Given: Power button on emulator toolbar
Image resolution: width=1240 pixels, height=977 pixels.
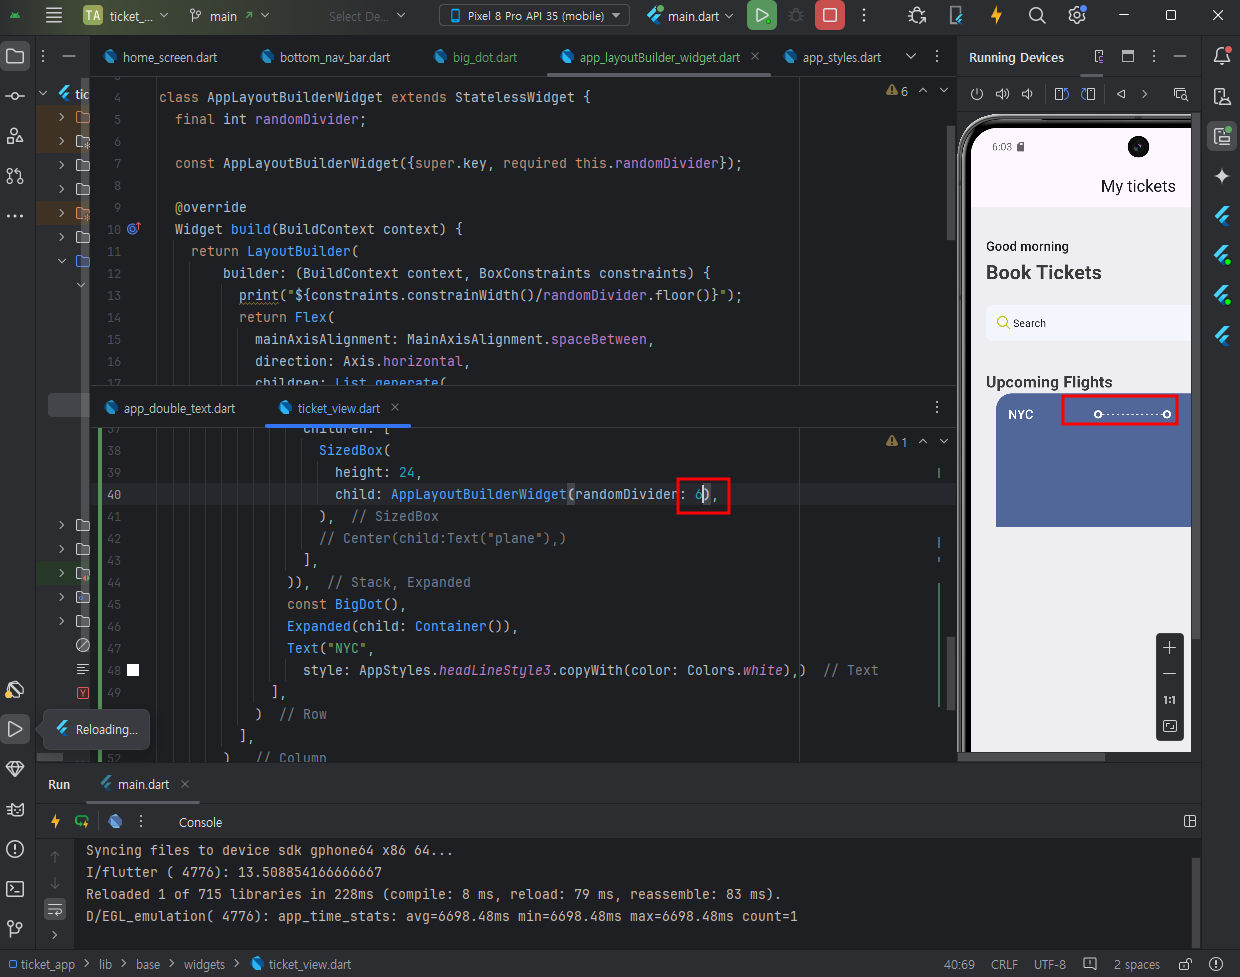Looking at the screenshot, I should click(x=977, y=94).
